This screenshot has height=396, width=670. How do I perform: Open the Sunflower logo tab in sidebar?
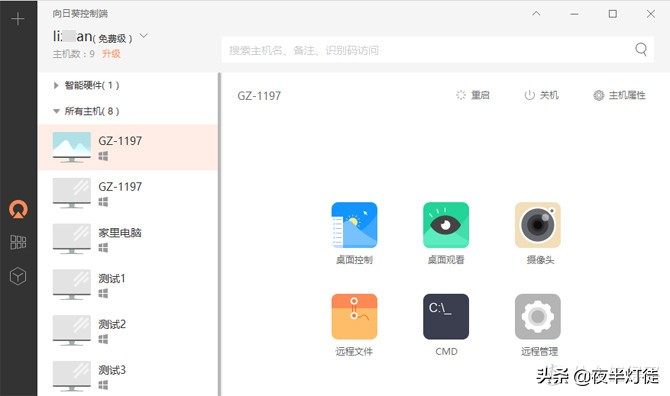[18, 209]
